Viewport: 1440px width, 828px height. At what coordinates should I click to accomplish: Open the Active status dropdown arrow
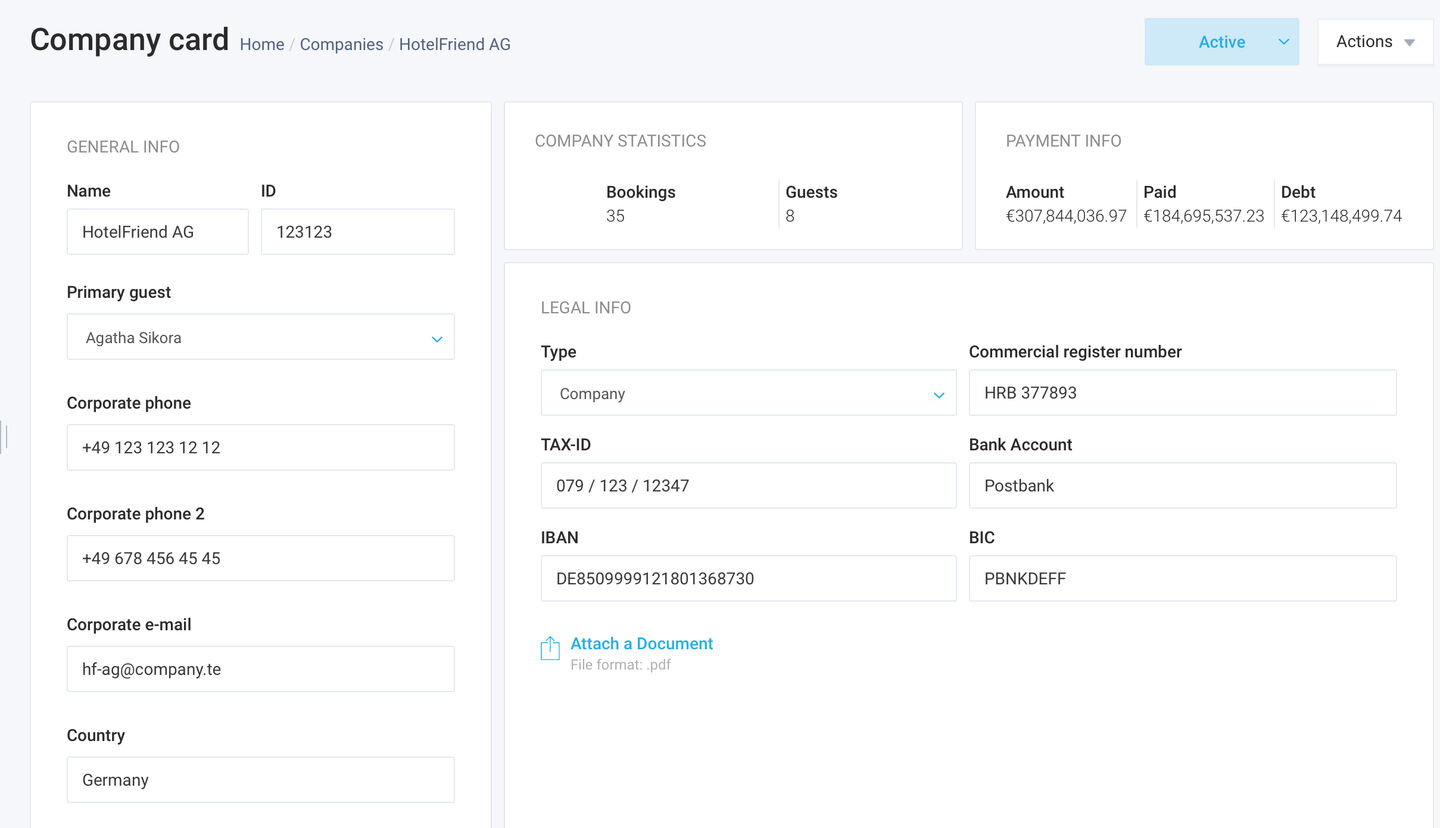tap(1284, 42)
